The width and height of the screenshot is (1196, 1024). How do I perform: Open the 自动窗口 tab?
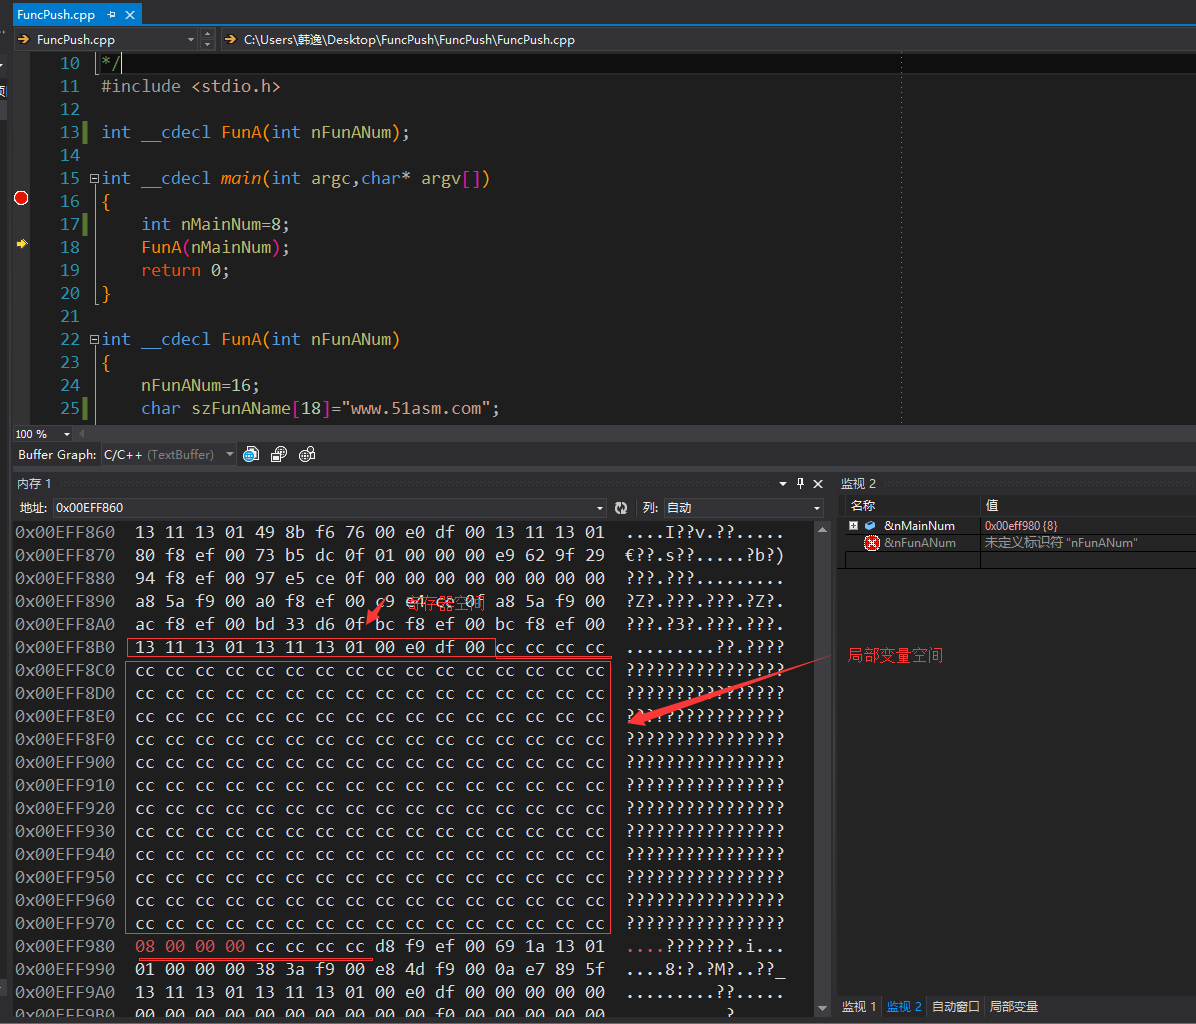point(956,1007)
